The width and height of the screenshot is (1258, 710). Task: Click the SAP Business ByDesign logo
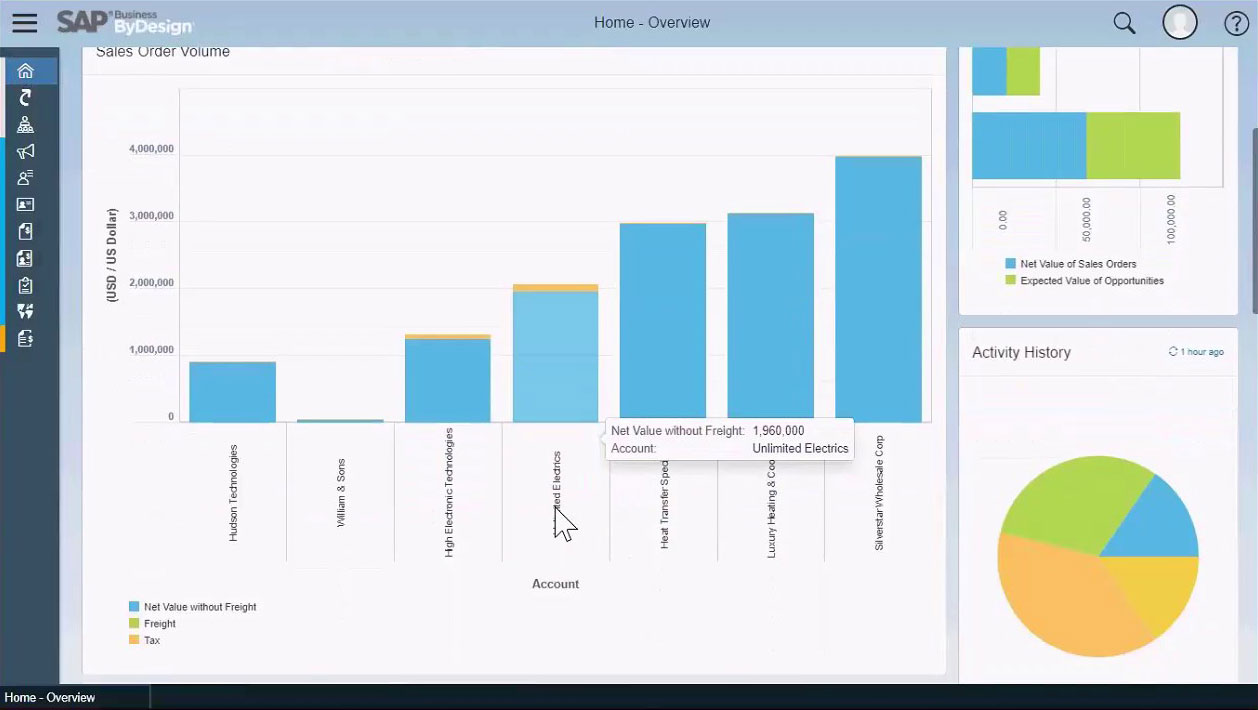125,22
